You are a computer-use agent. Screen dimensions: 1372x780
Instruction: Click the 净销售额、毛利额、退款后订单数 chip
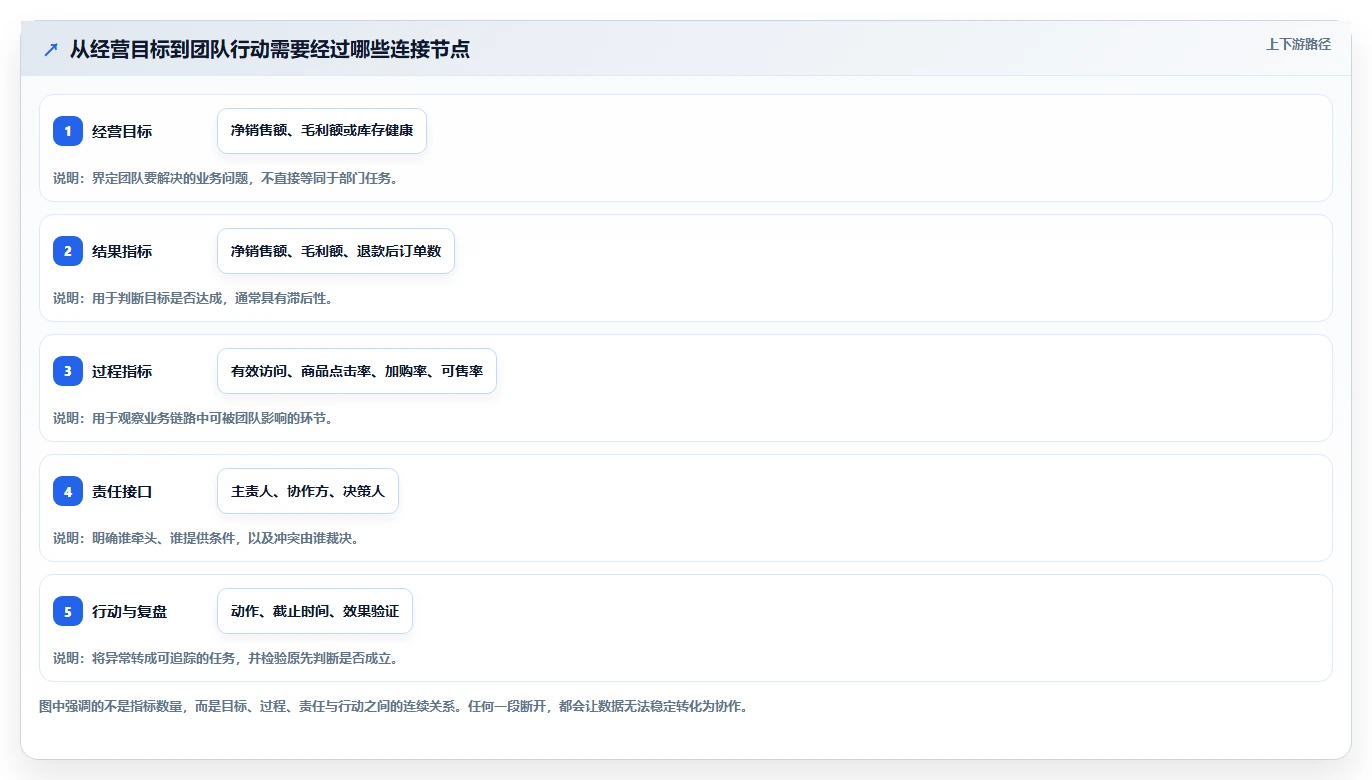click(336, 251)
